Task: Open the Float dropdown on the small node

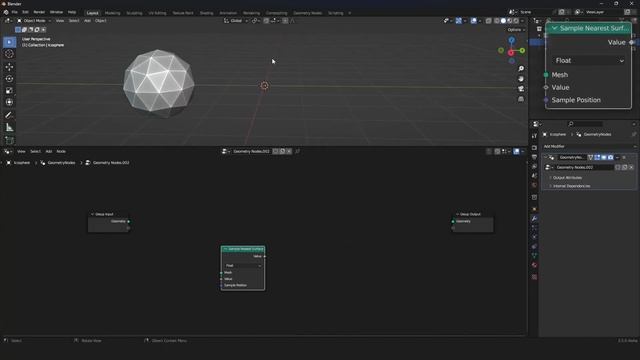Action: tap(243, 266)
